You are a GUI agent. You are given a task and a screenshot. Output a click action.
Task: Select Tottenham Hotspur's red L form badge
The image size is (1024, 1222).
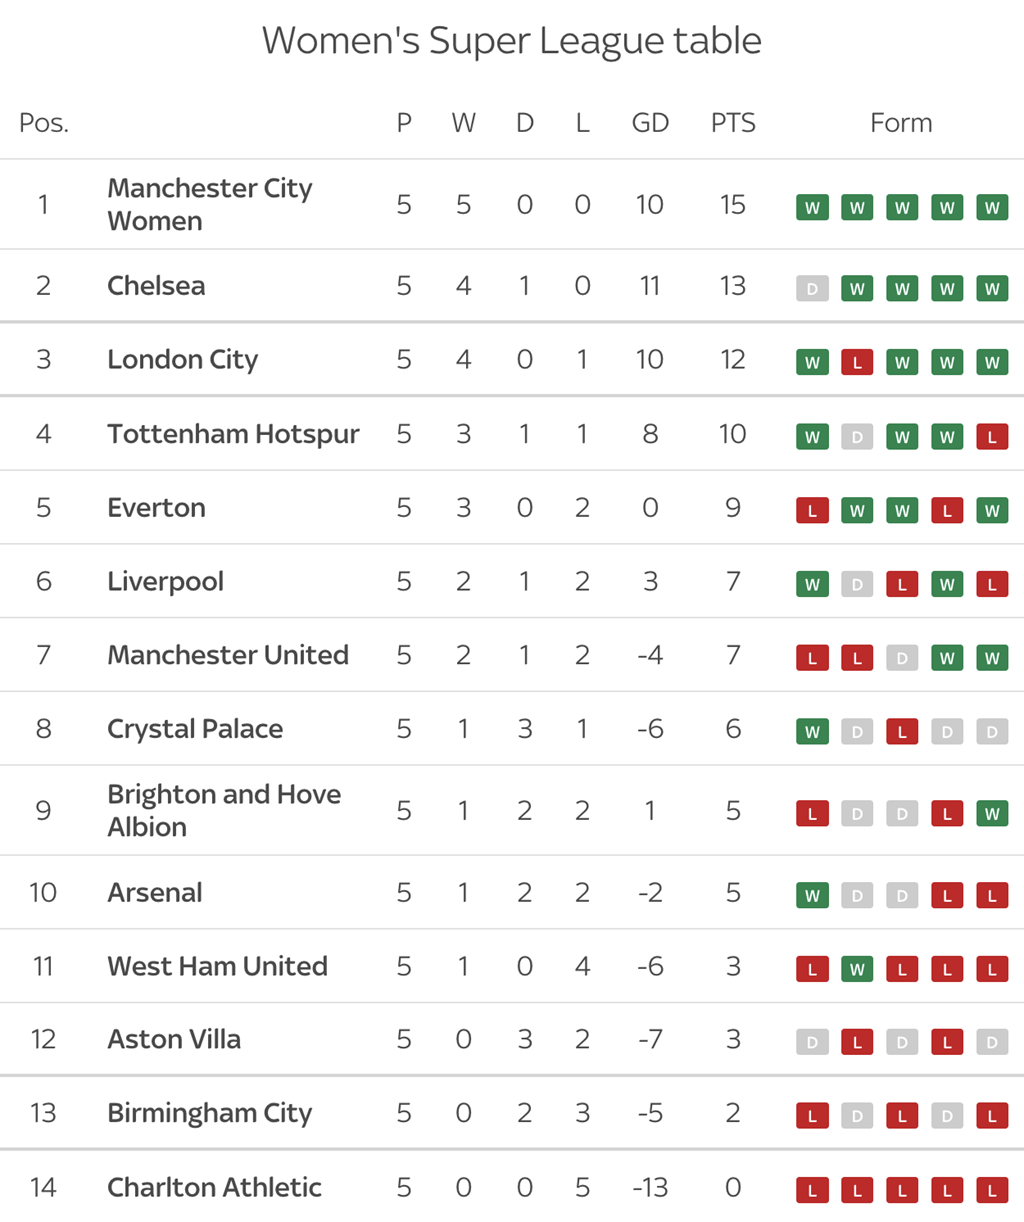(992, 437)
